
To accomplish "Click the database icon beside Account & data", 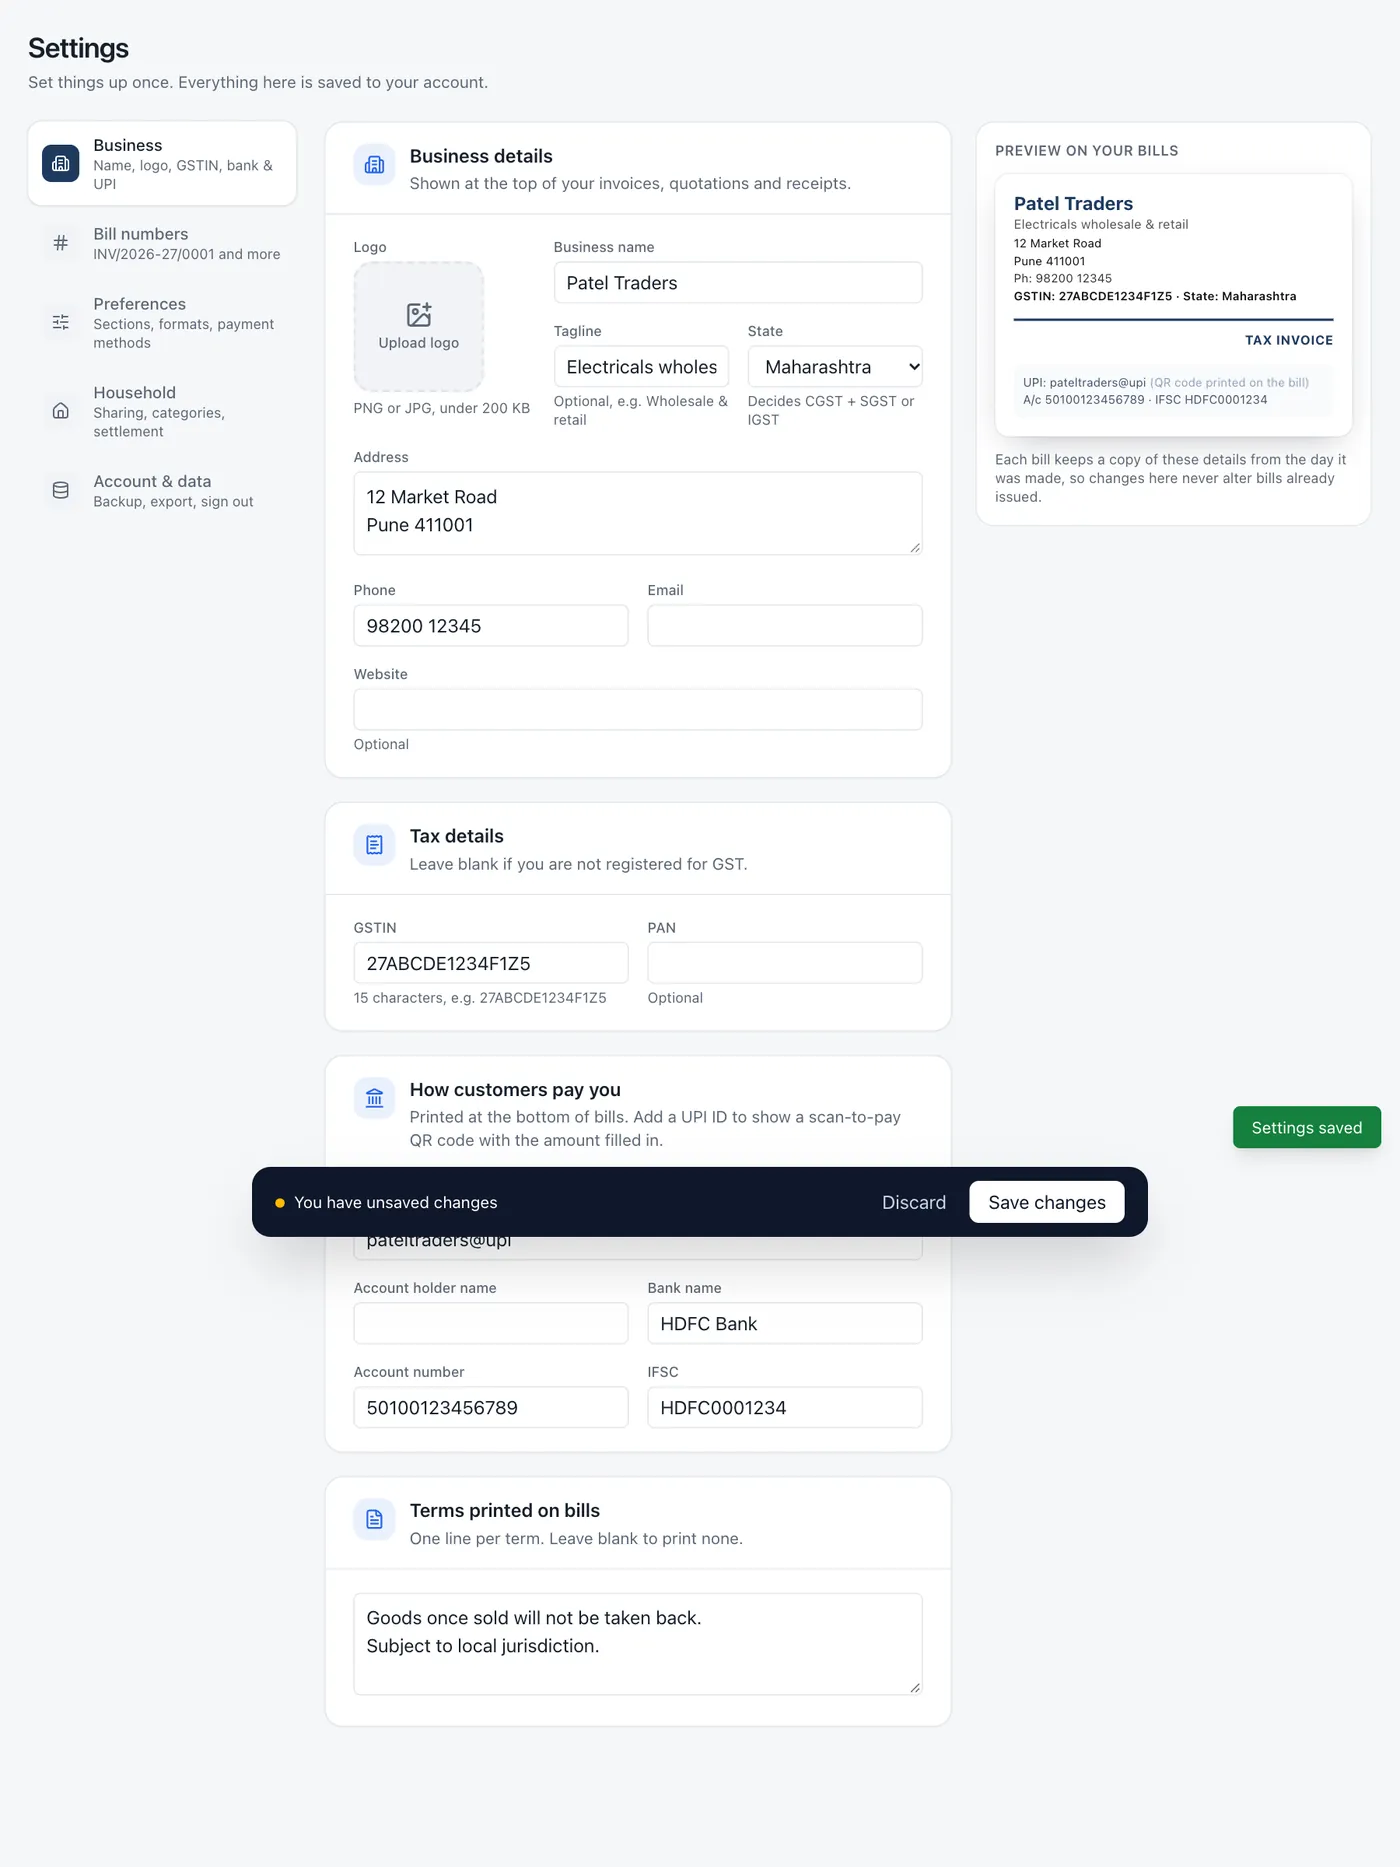I will [x=60, y=490].
